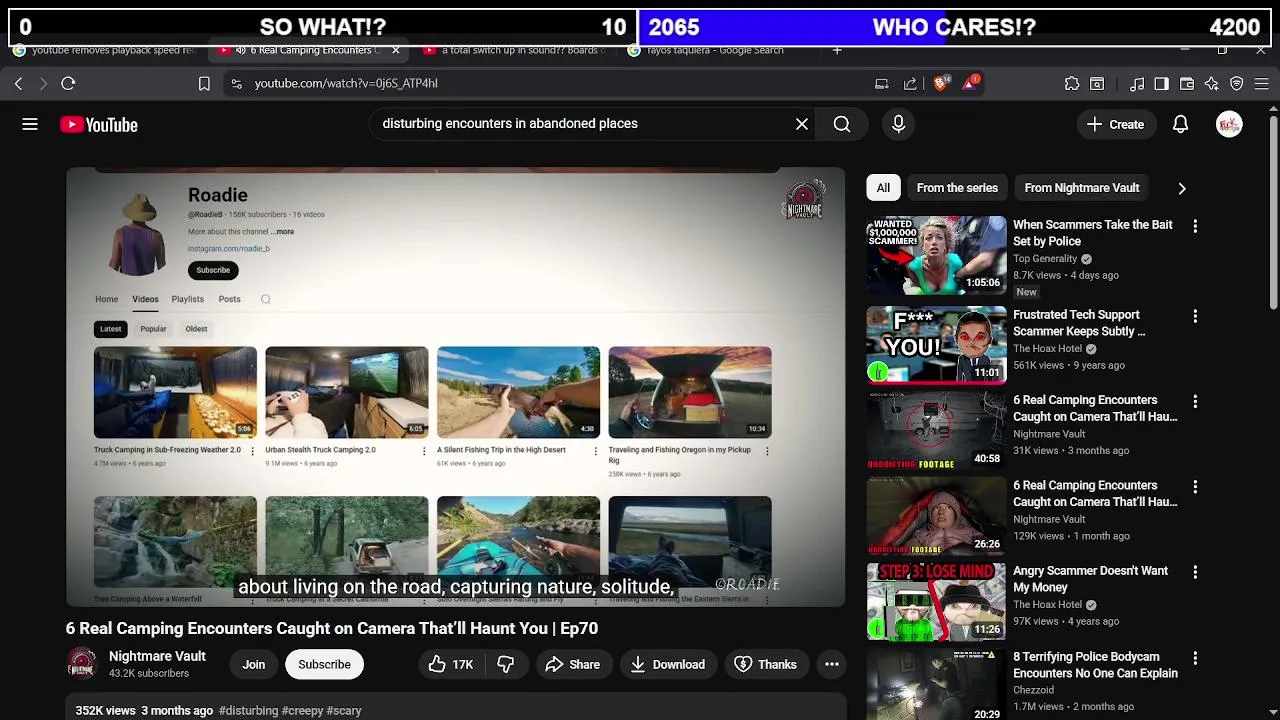Run search with the magnifier button
Screen dimensions: 1280x720
[x=842, y=124]
